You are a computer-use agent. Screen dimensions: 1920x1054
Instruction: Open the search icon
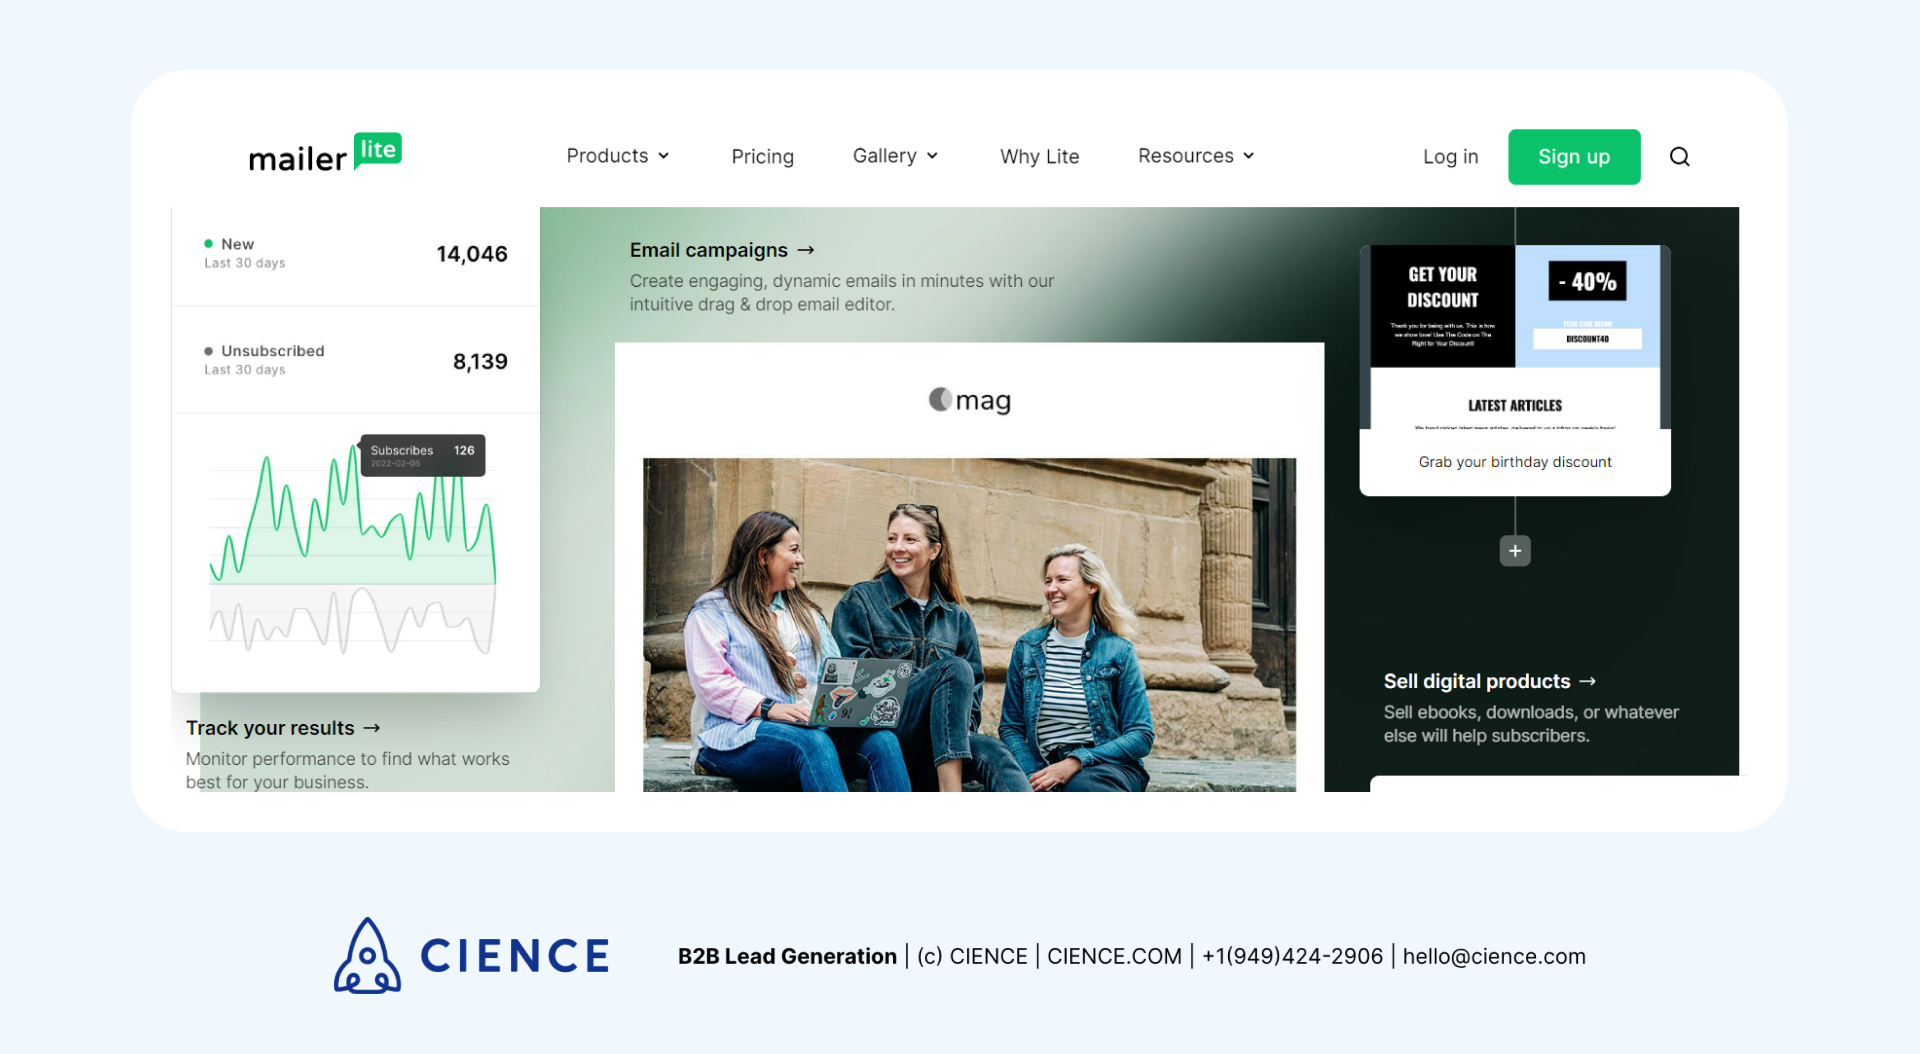pos(1679,156)
